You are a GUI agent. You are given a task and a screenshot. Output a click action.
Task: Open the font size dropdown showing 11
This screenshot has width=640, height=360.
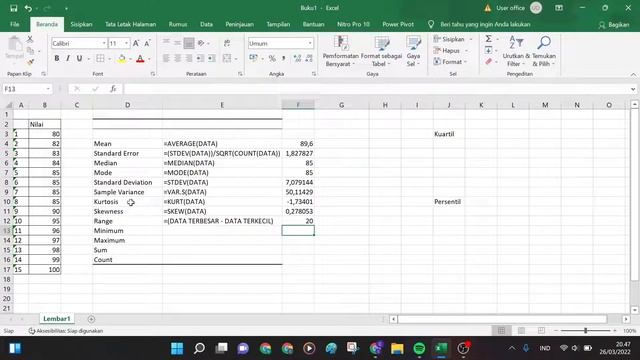pos(127,43)
